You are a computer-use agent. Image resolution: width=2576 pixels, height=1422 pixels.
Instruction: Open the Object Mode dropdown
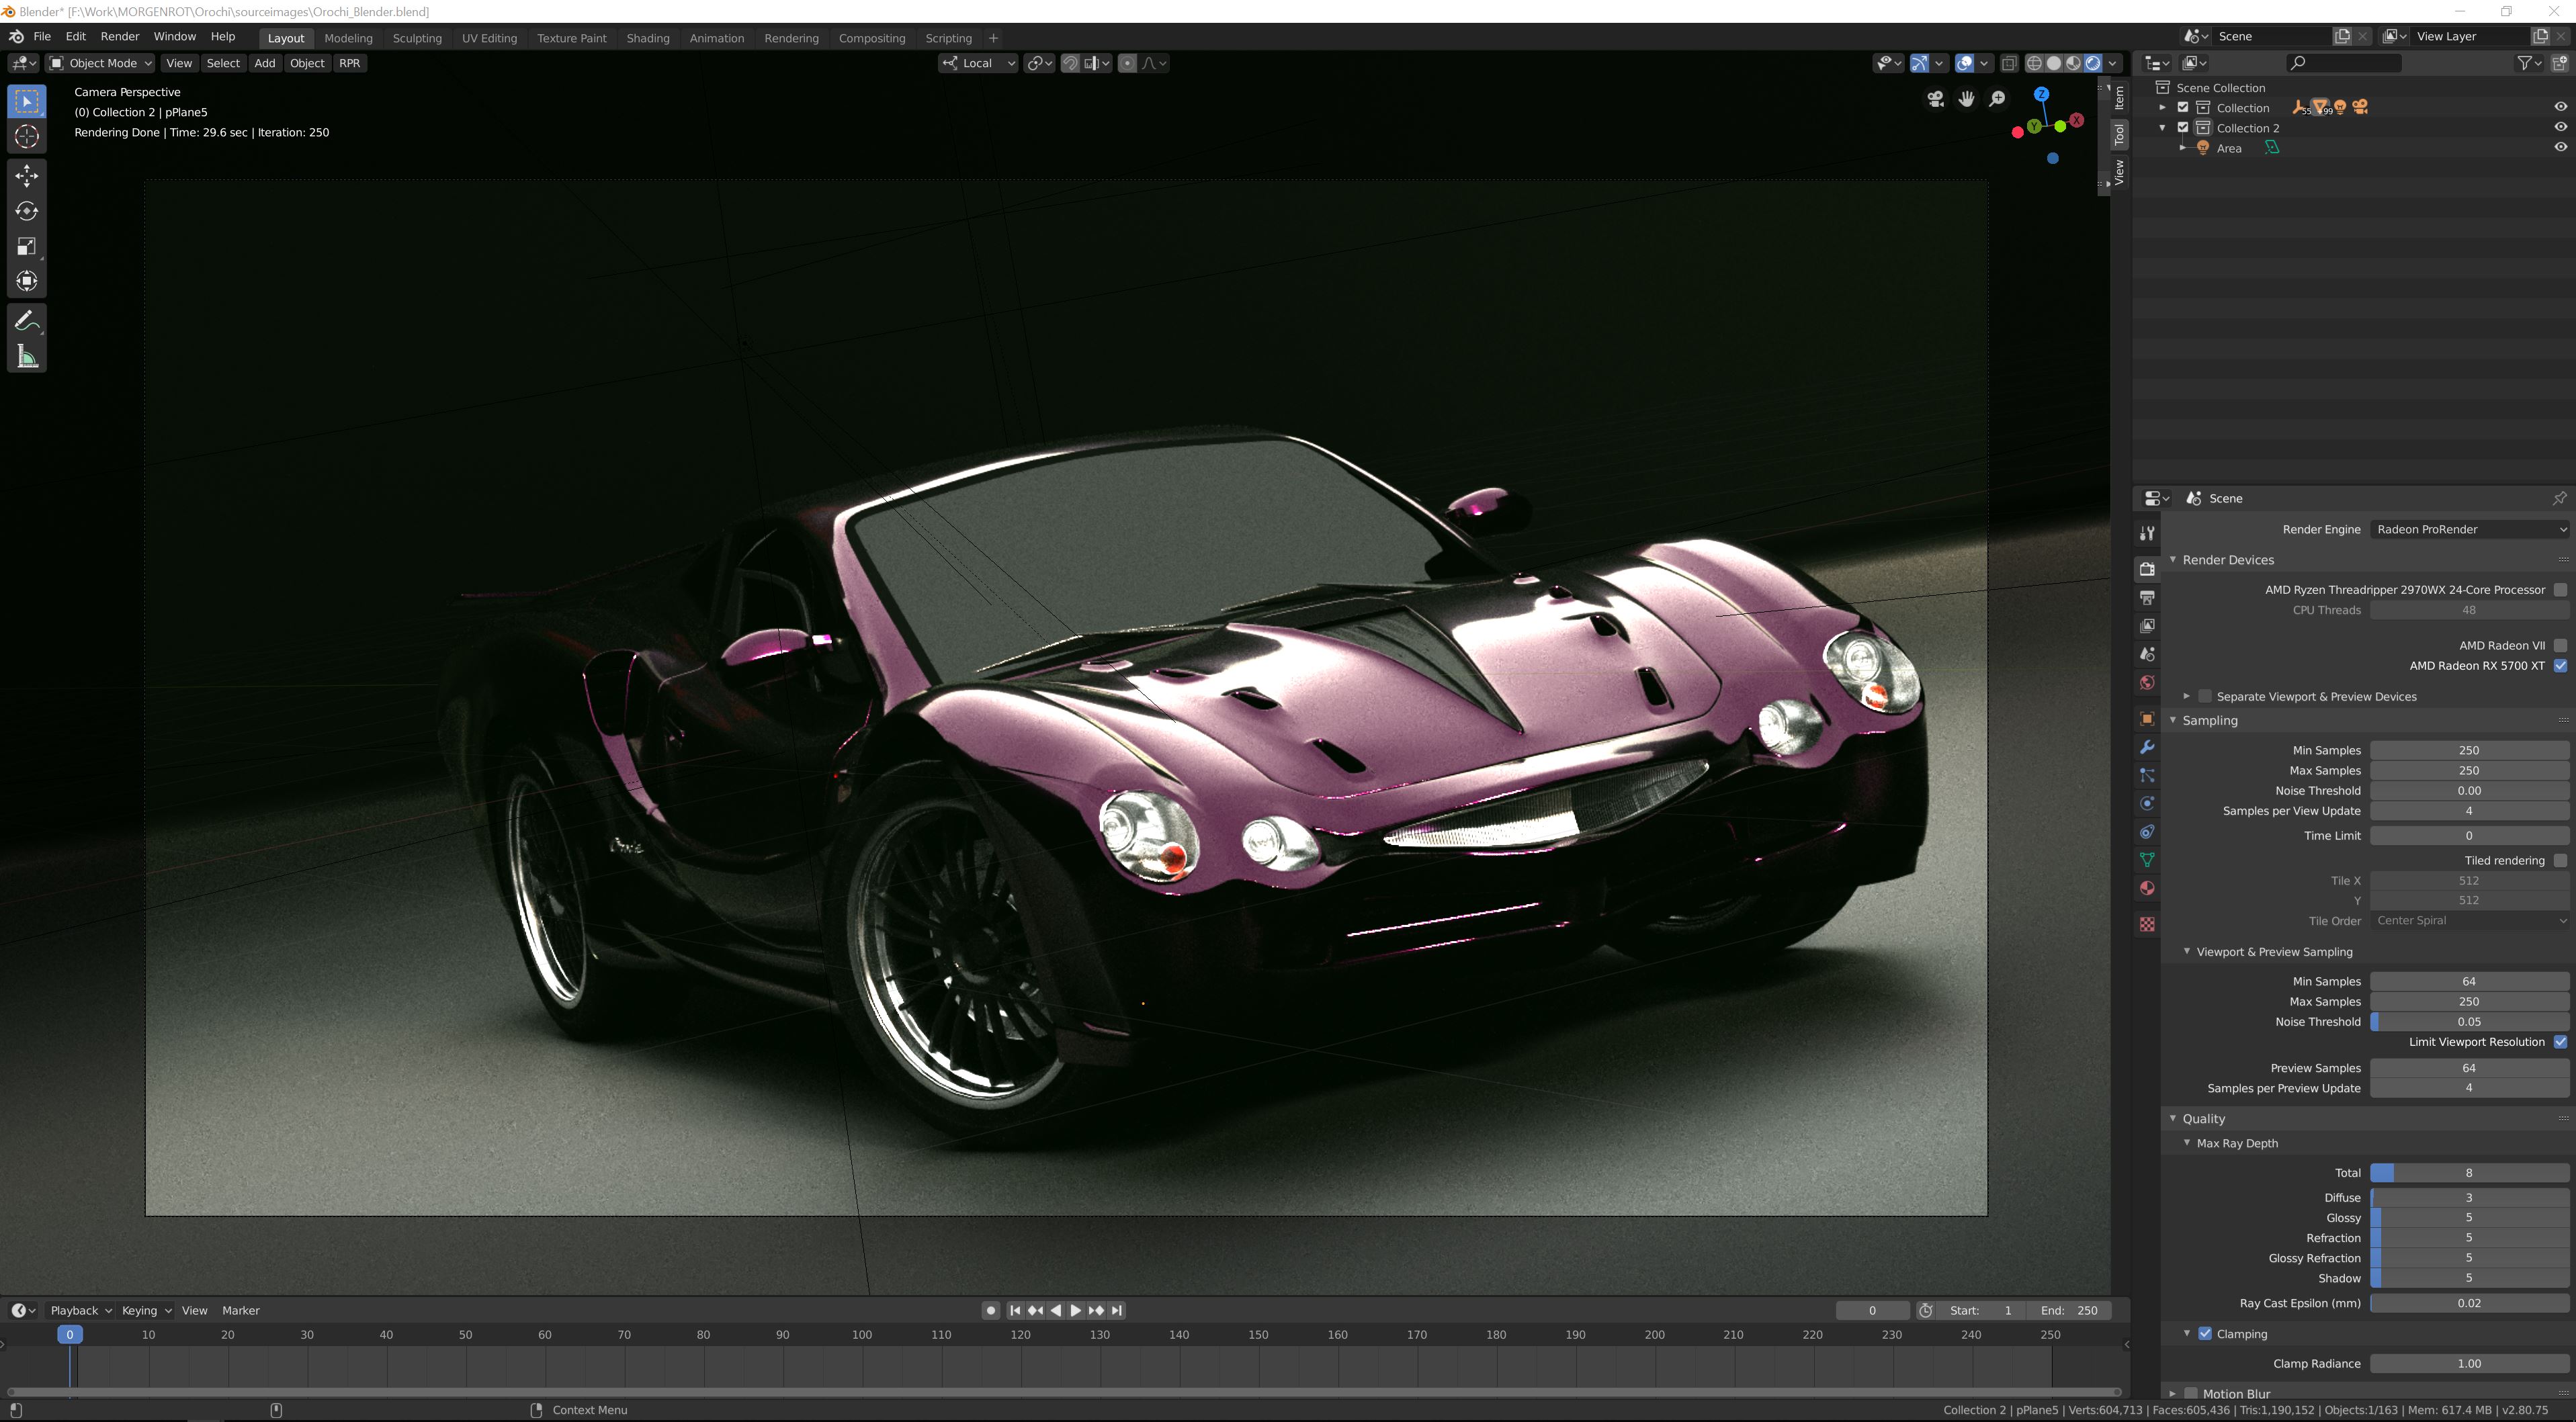click(100, 63)
